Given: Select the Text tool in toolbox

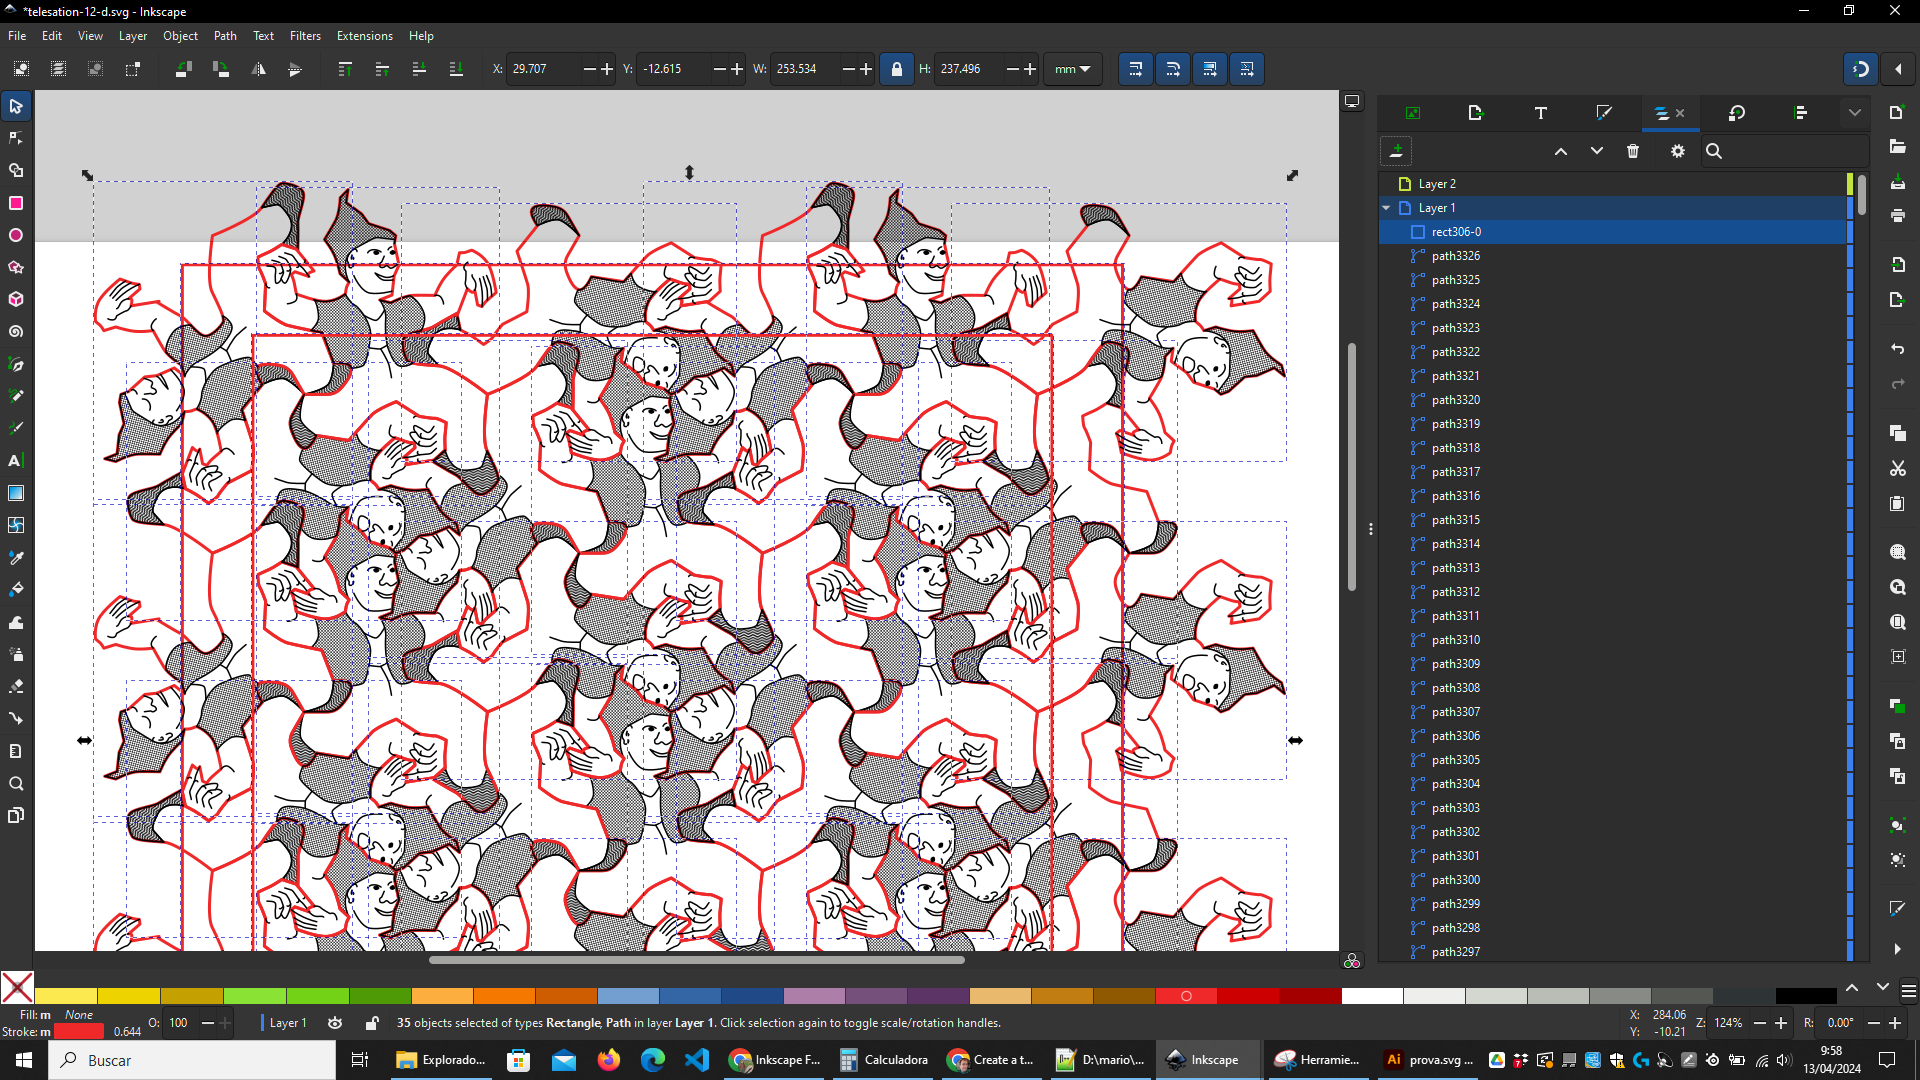Looking at the screenshot, I should click(16, 460).
